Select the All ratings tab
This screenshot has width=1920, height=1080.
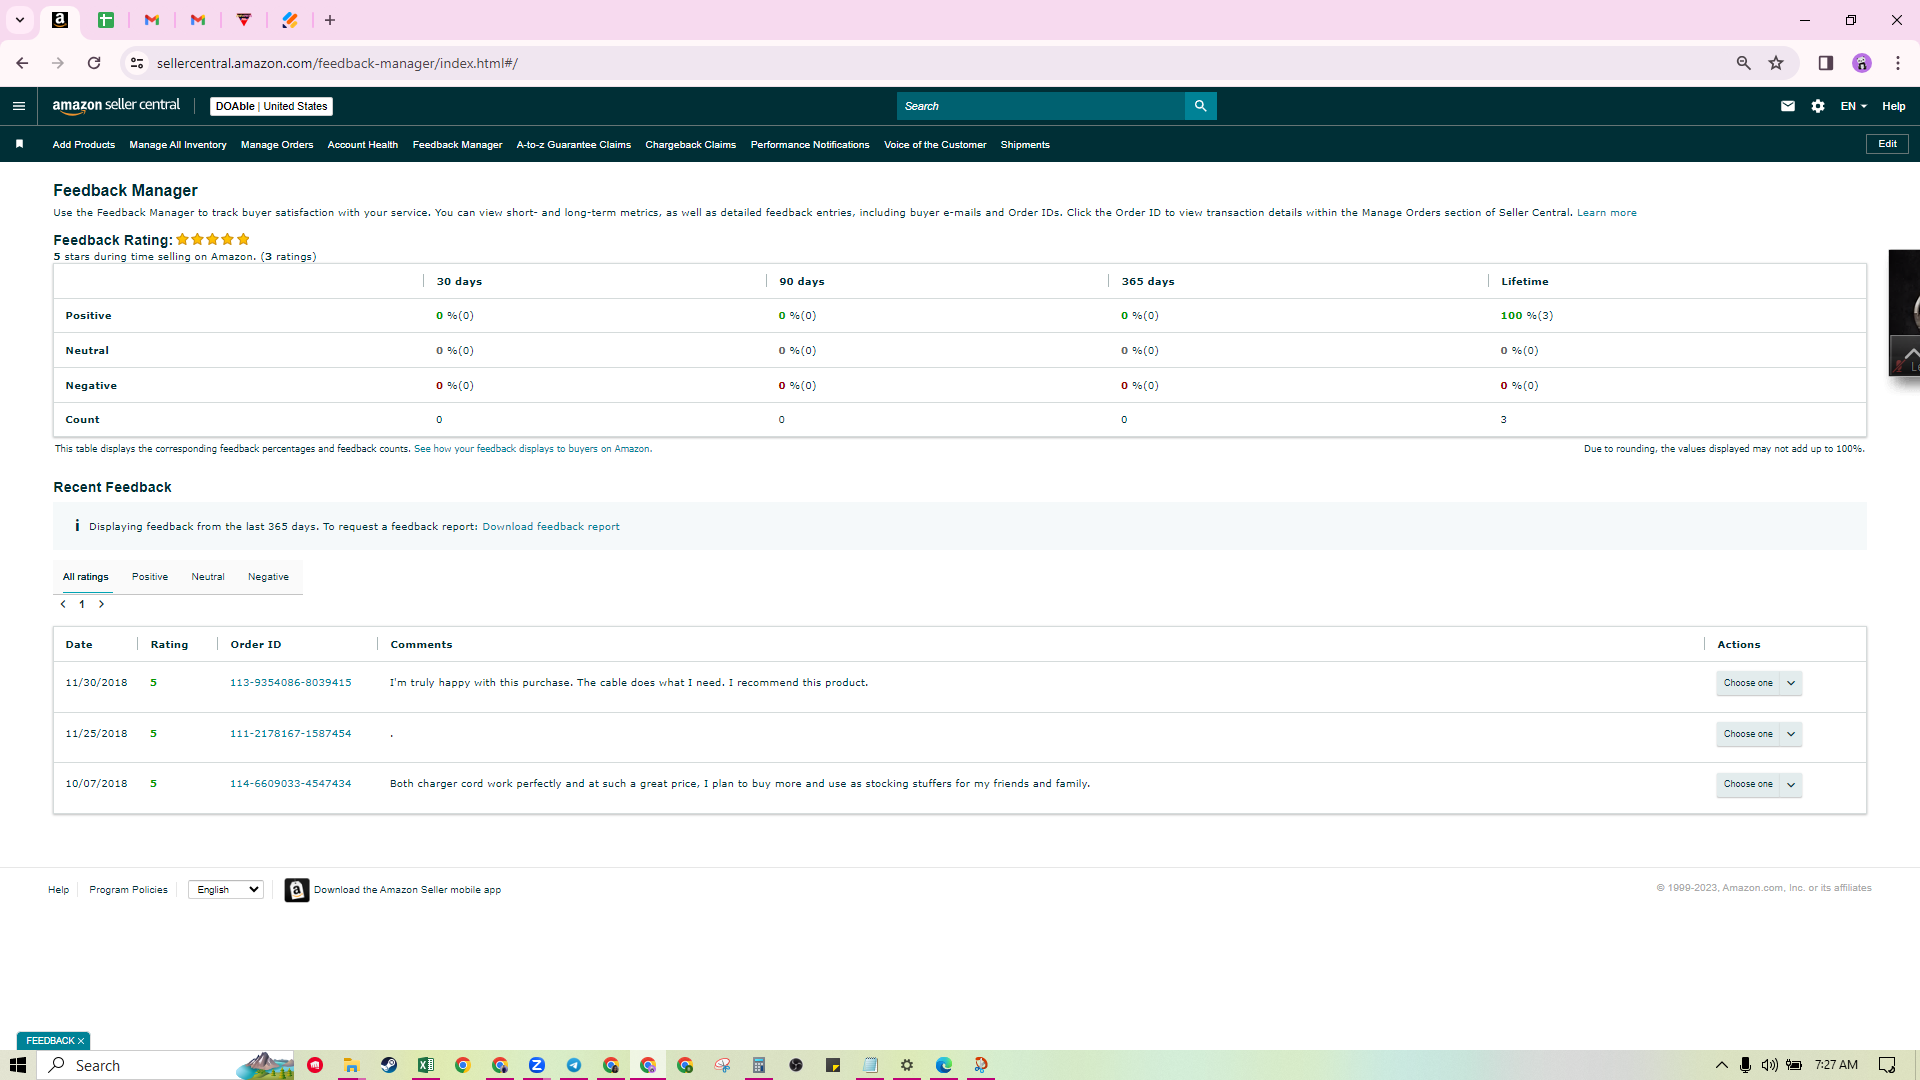pos(86,577)
